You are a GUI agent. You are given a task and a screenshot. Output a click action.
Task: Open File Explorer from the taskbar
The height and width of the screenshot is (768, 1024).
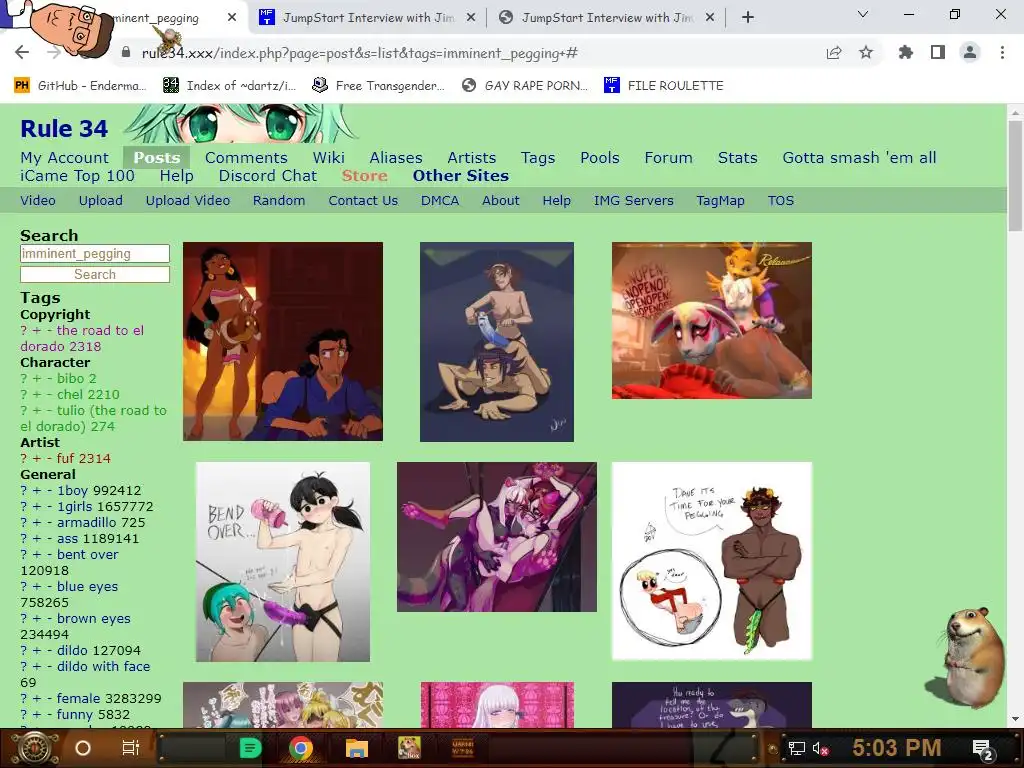tap(357, 748)
